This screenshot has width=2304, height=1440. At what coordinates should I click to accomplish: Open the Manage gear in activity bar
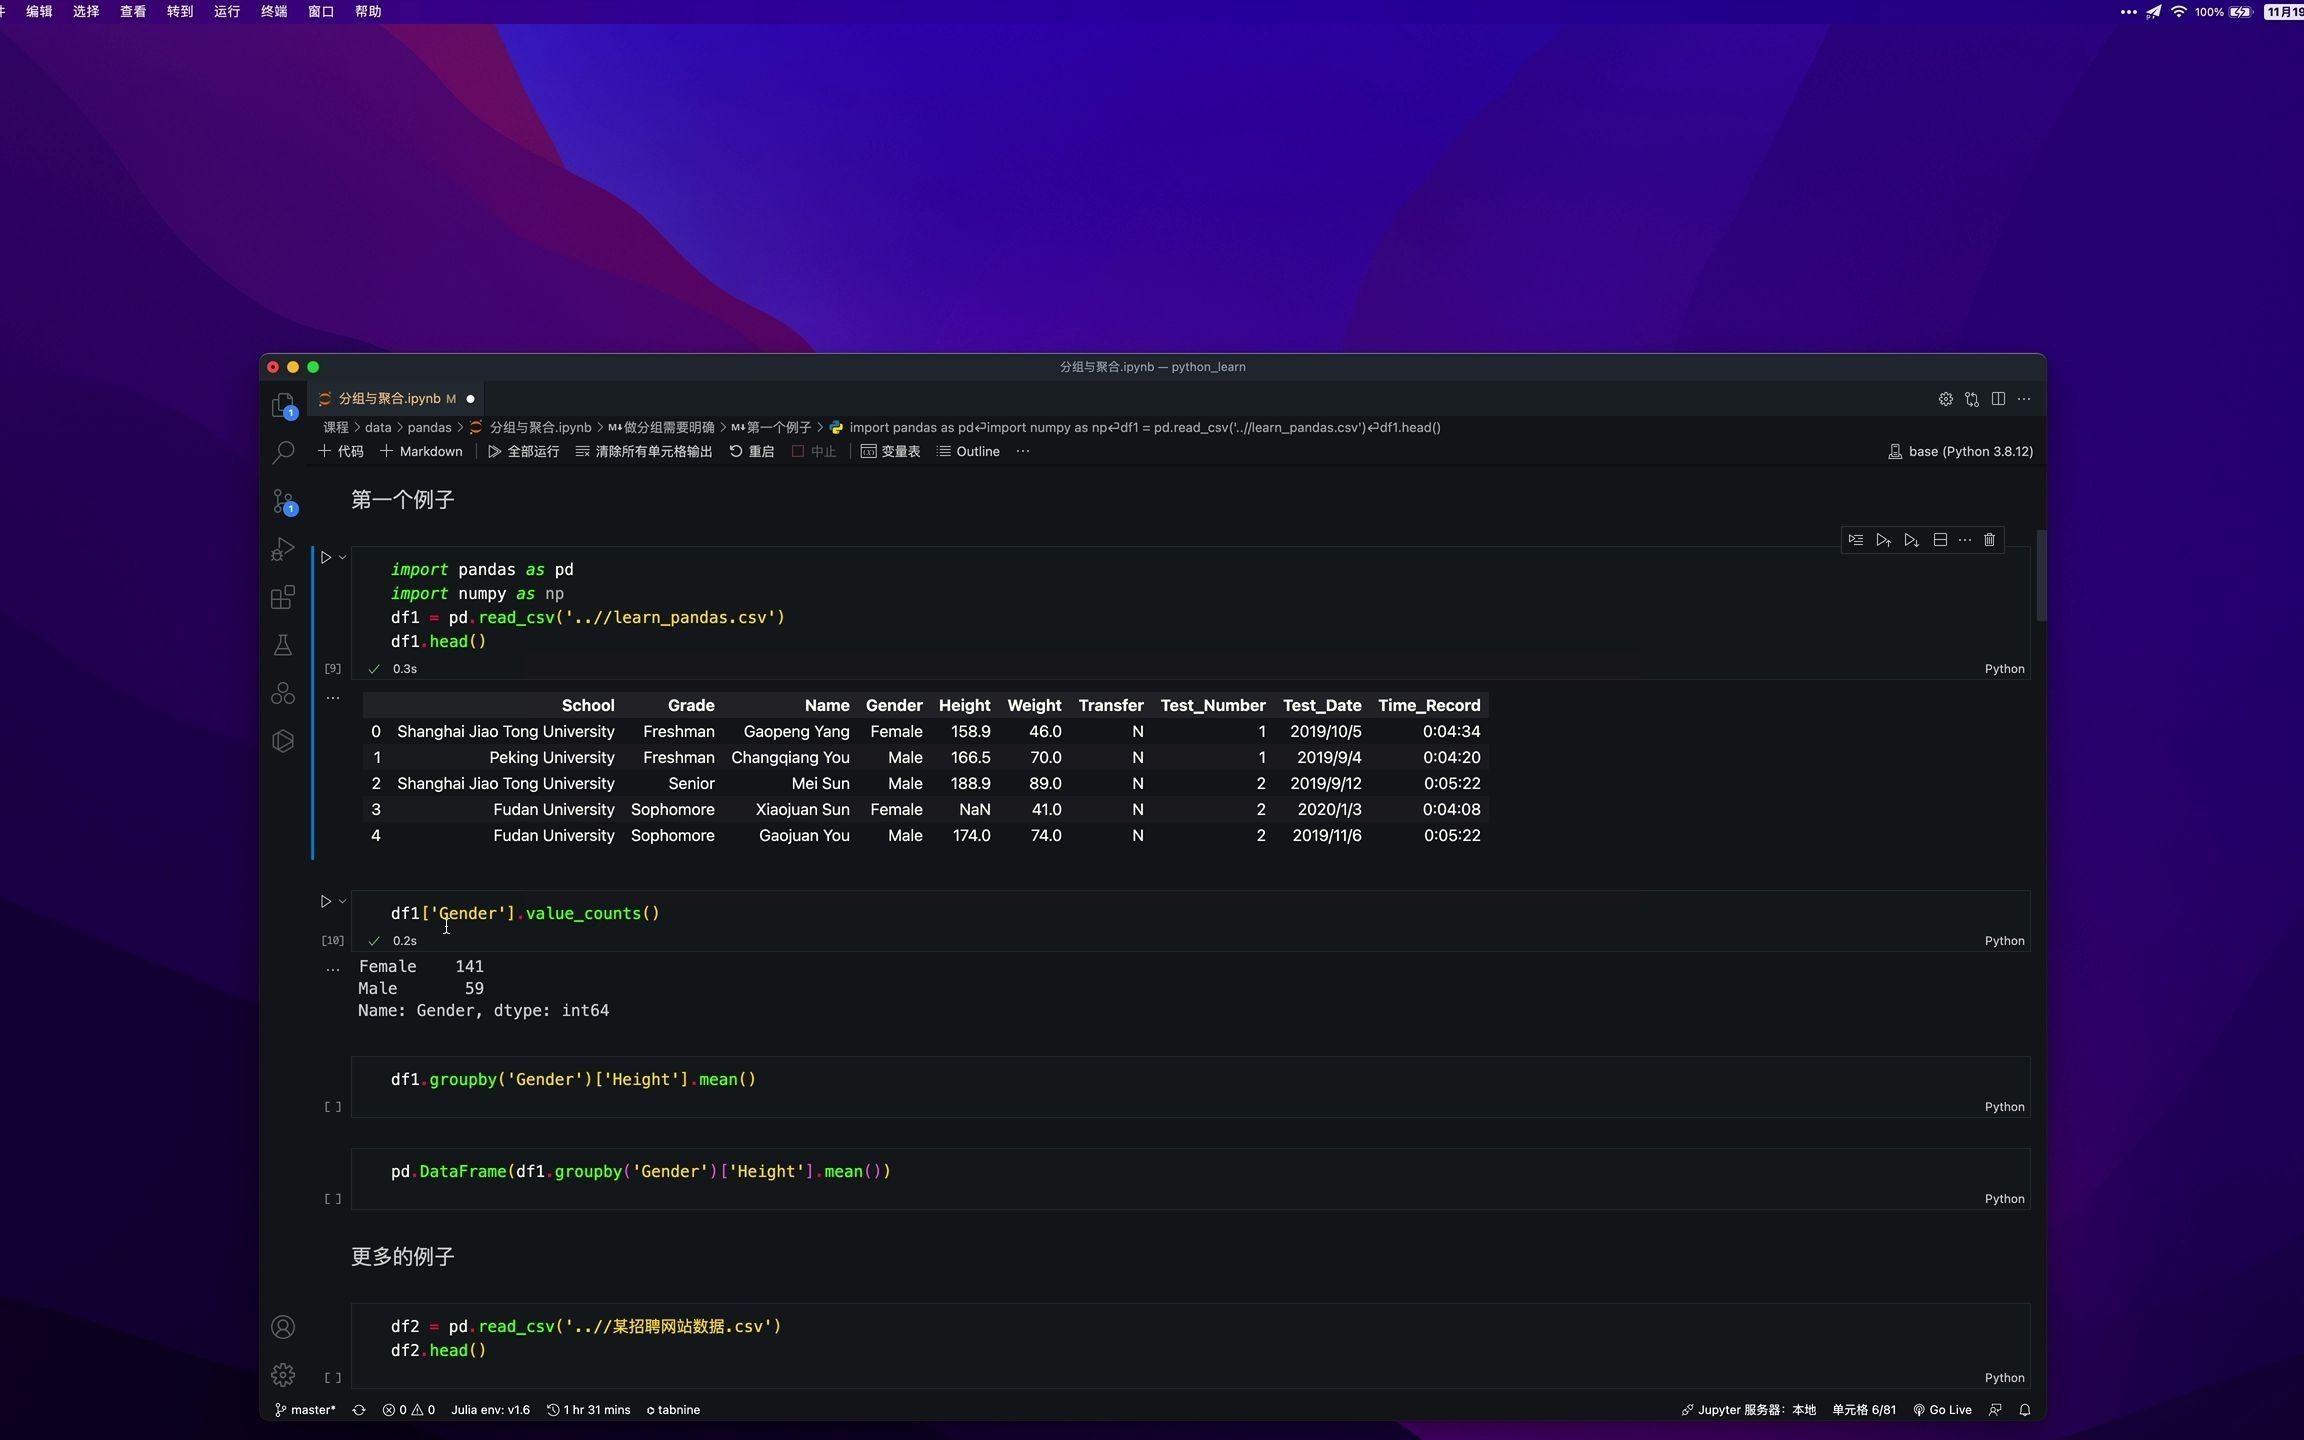coord(283,1375)
